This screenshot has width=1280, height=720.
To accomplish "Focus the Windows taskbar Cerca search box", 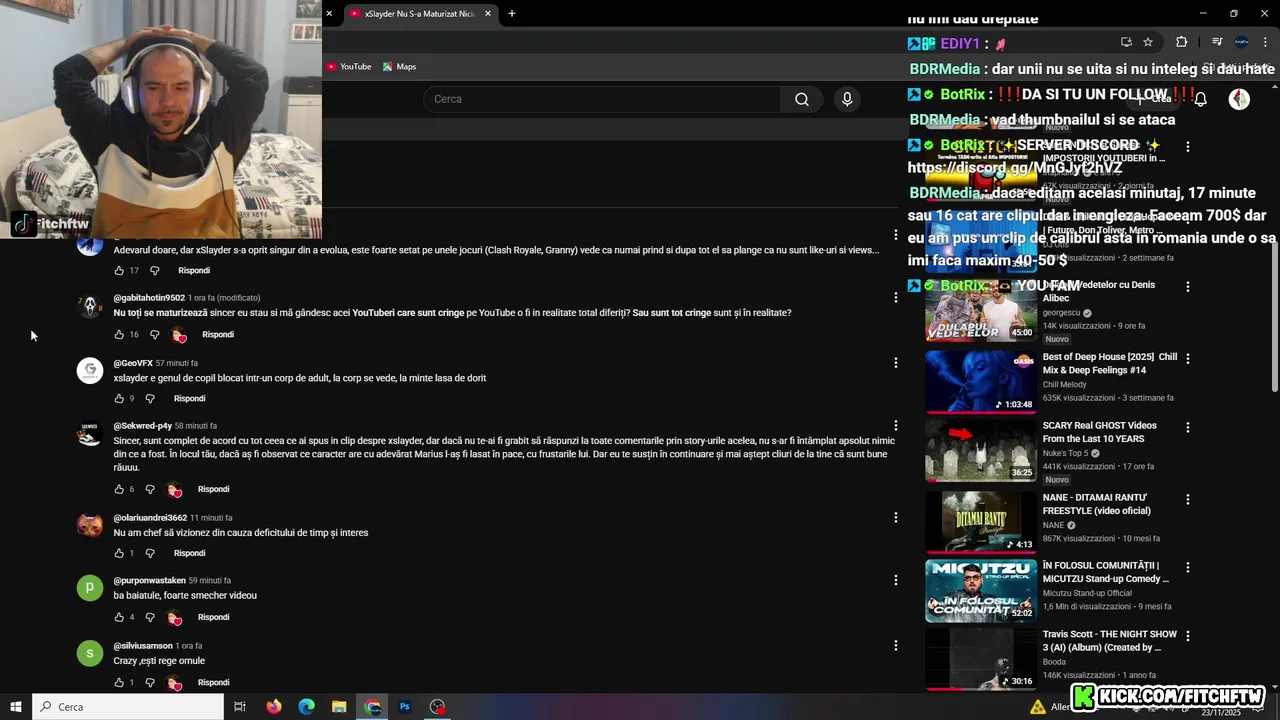I will coord(128,707).
